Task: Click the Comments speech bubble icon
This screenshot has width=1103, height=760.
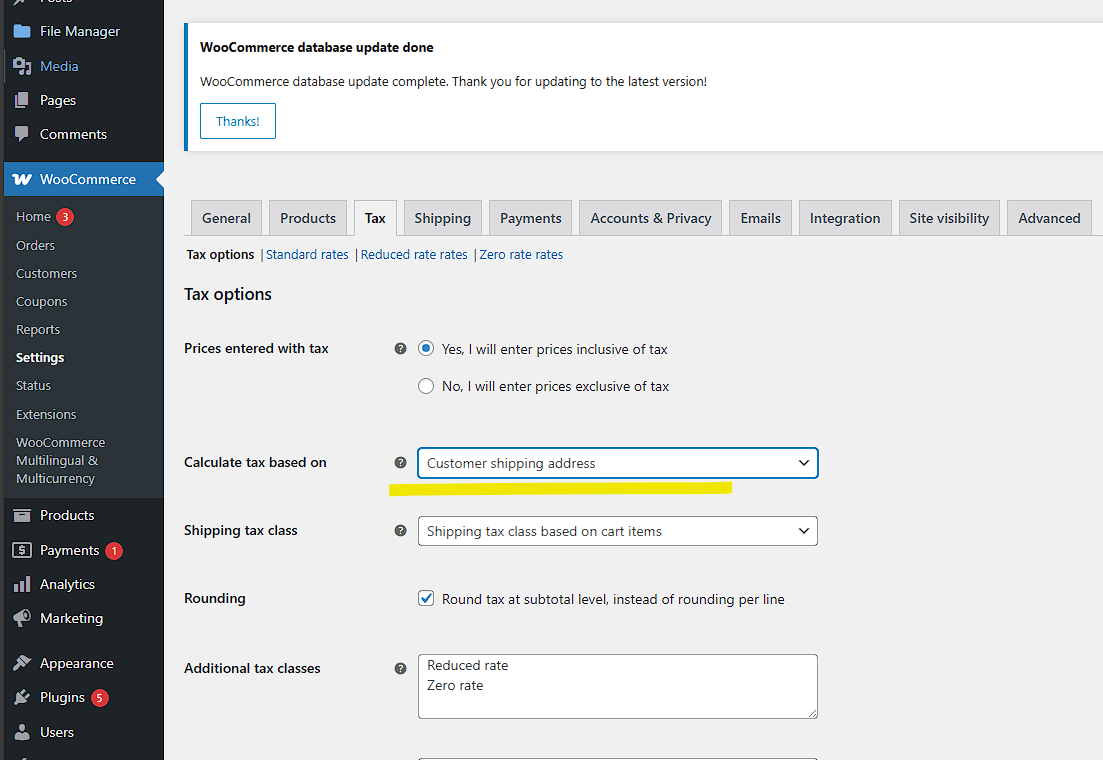Action: point(22,134)
